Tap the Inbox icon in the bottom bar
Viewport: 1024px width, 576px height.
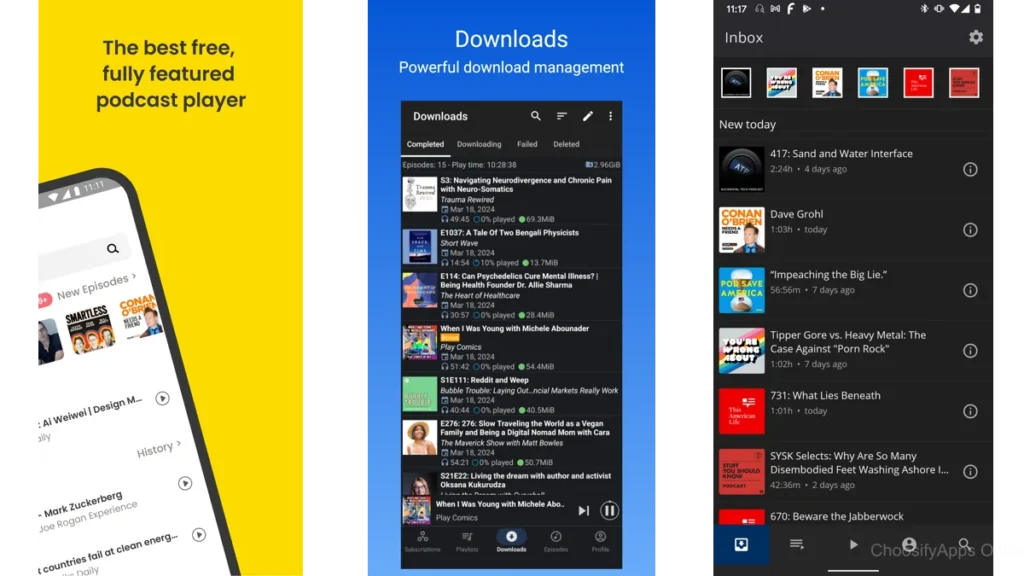(x=741, y=543)
